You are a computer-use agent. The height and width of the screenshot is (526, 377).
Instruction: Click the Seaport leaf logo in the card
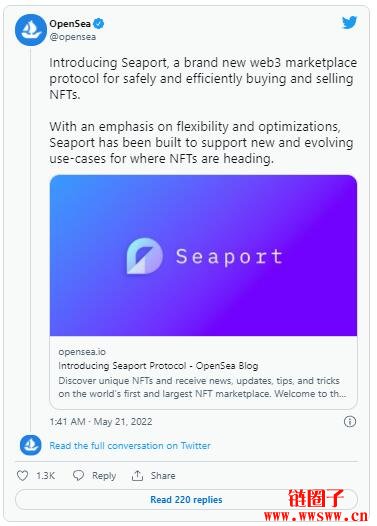145,256
